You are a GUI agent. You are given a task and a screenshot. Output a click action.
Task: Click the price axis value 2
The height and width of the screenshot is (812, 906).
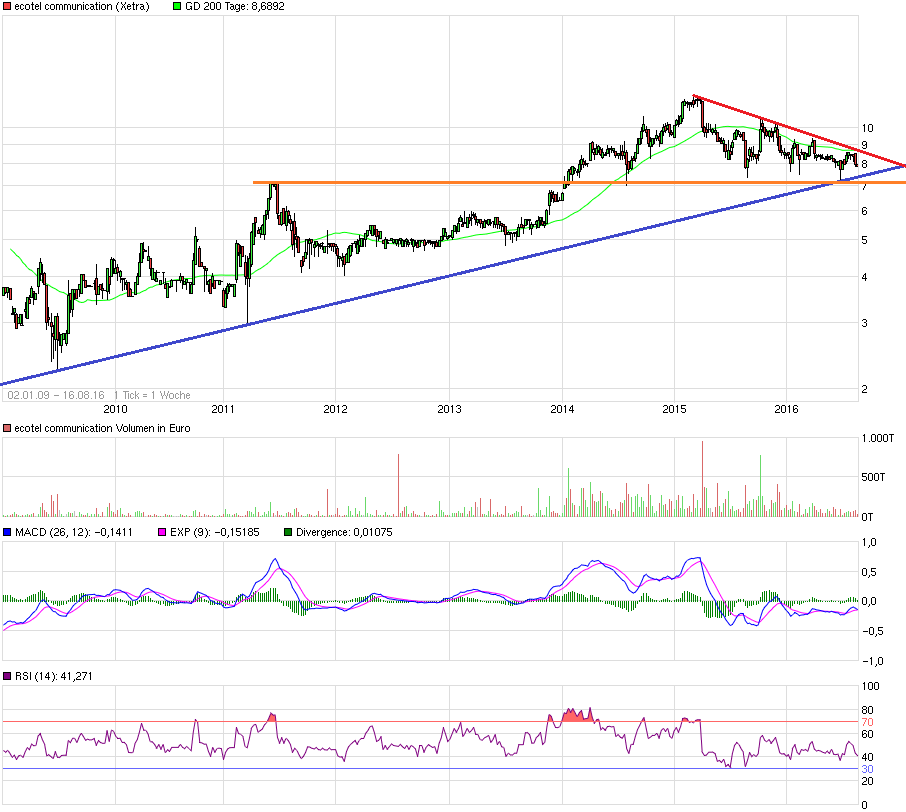(x=864, y=389)
